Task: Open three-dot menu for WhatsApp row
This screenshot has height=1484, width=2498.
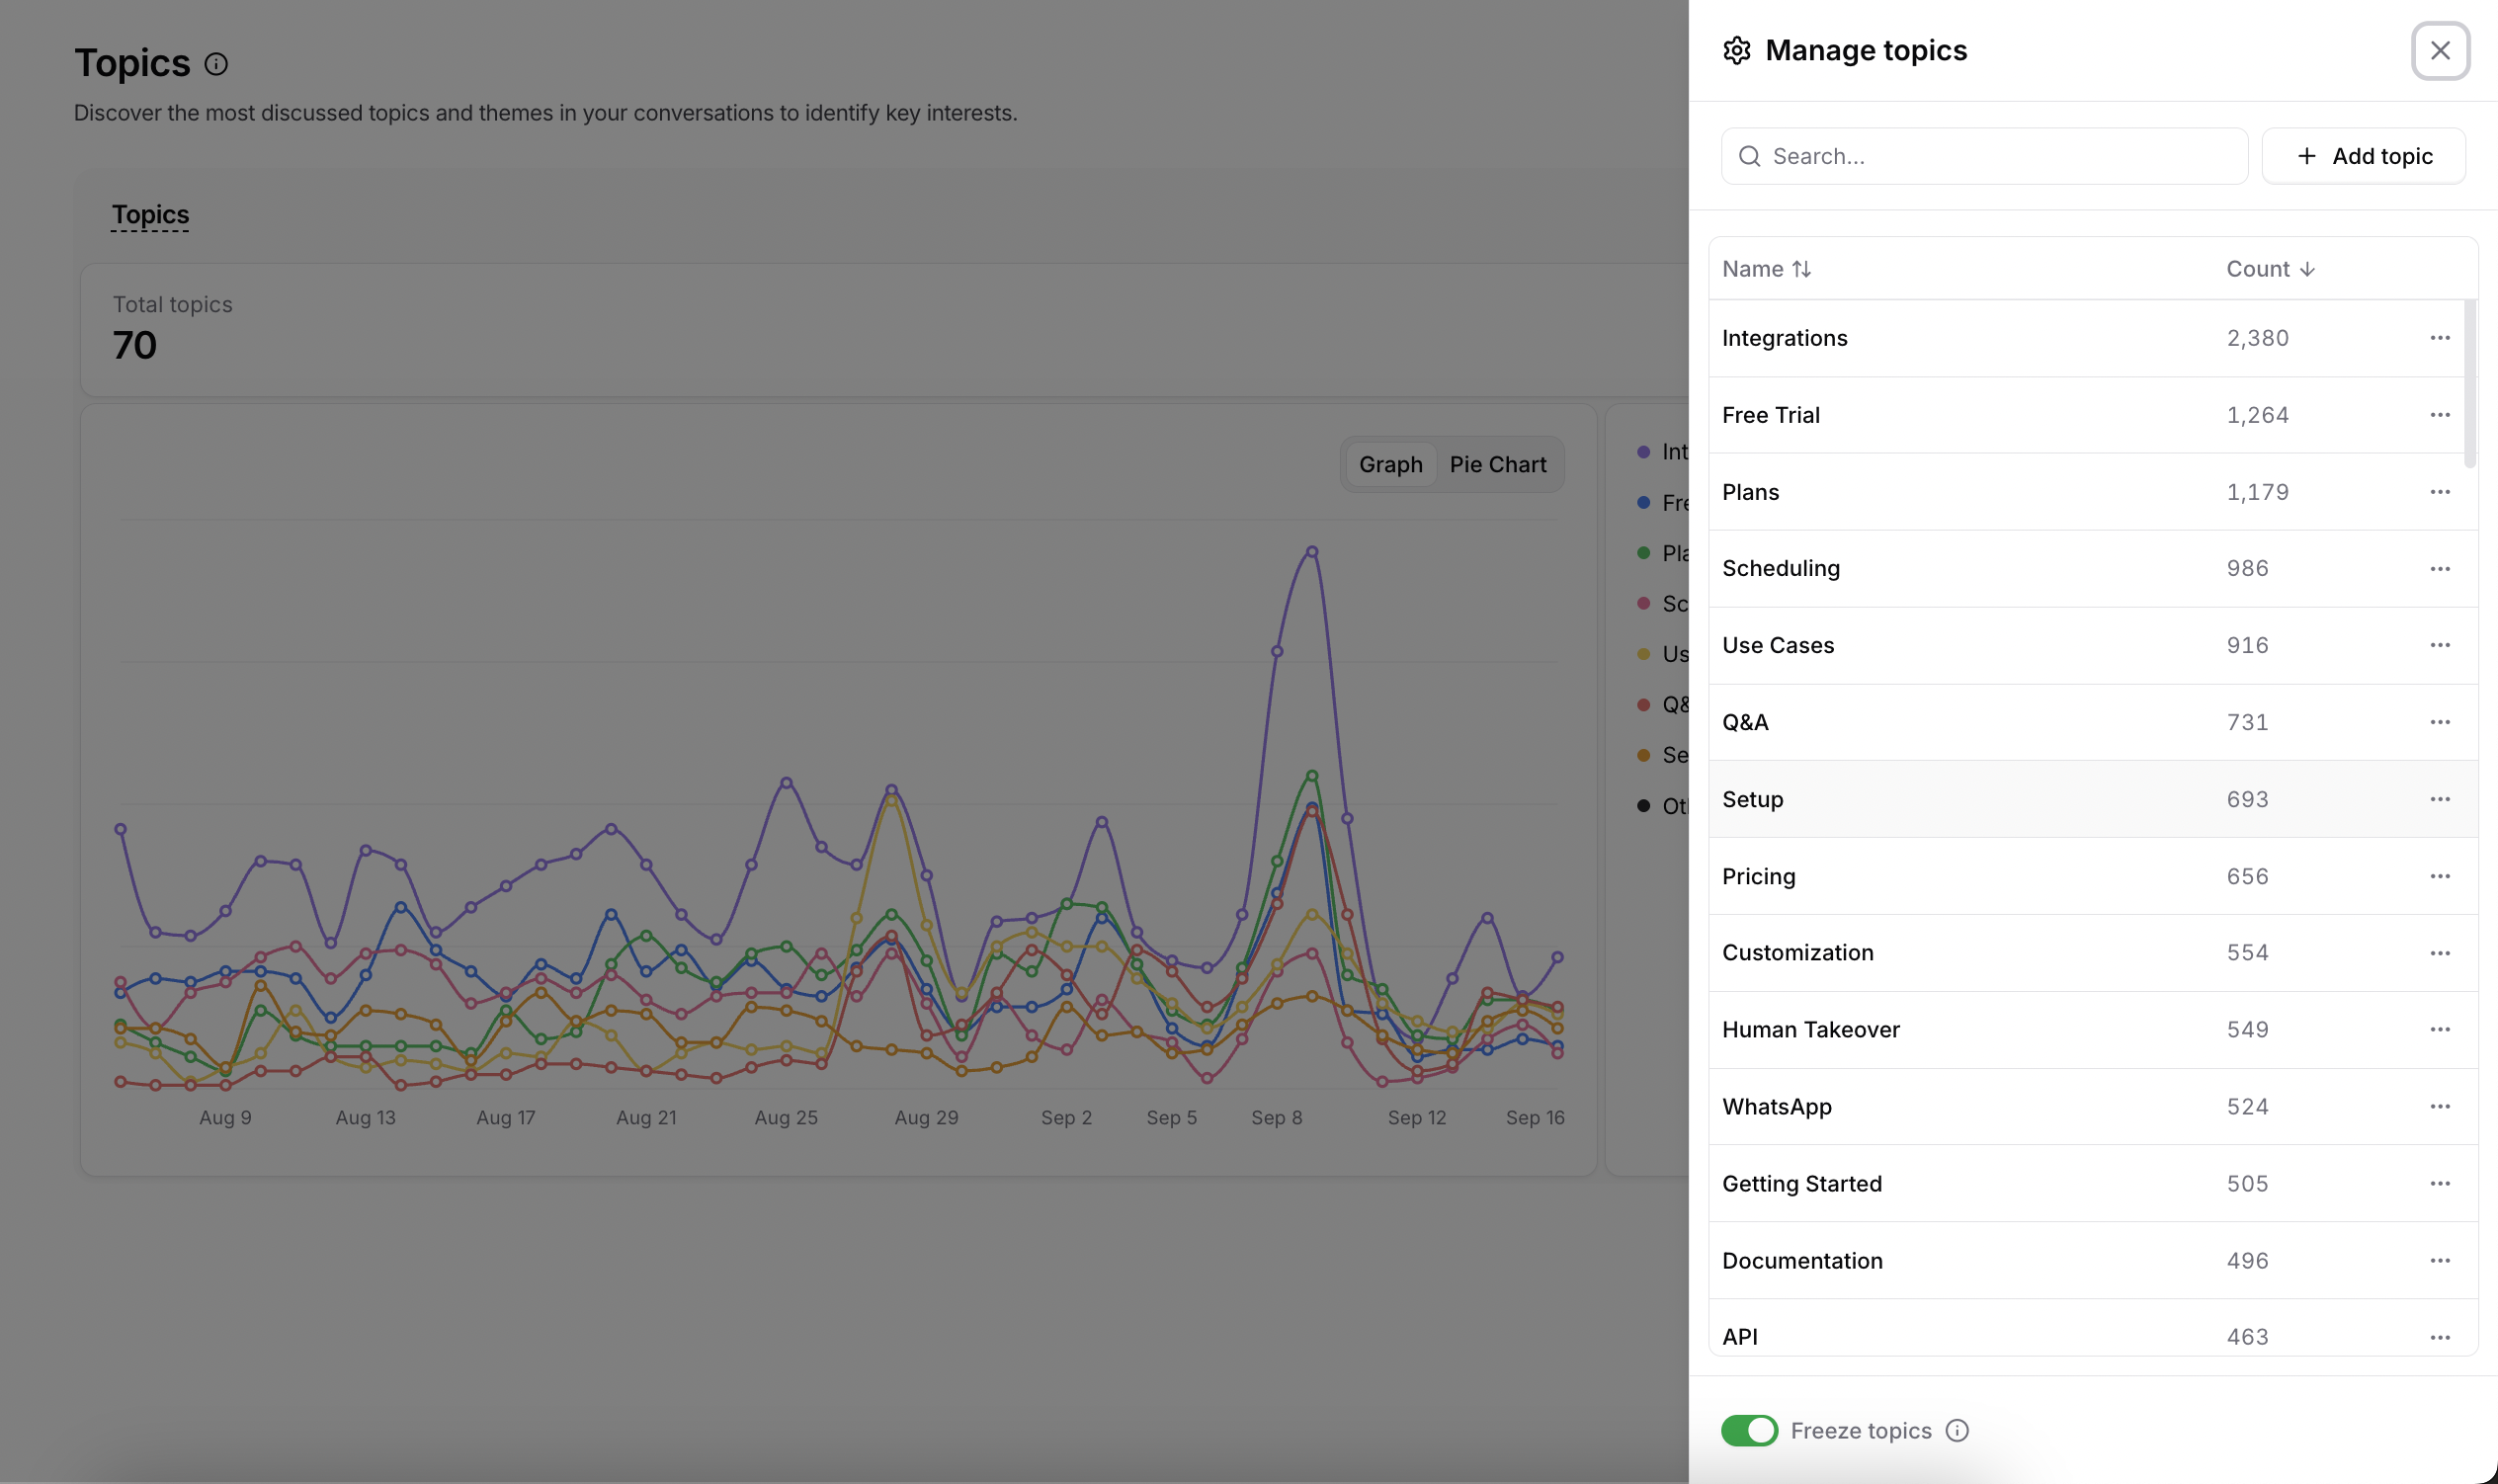Action: pyautogui.click(x=2439, y=1106)
